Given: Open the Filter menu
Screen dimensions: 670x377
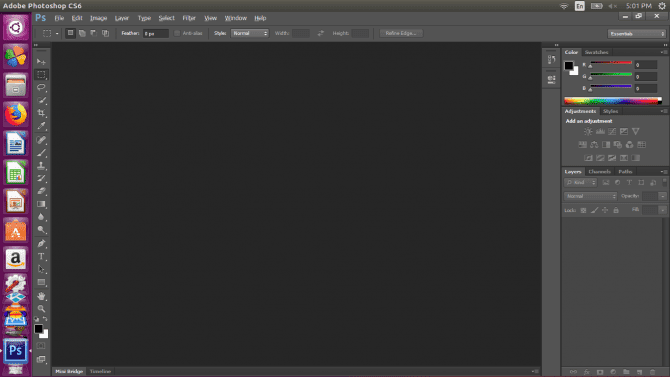Looking at the screenshot, I should click(x=189, y=18).
